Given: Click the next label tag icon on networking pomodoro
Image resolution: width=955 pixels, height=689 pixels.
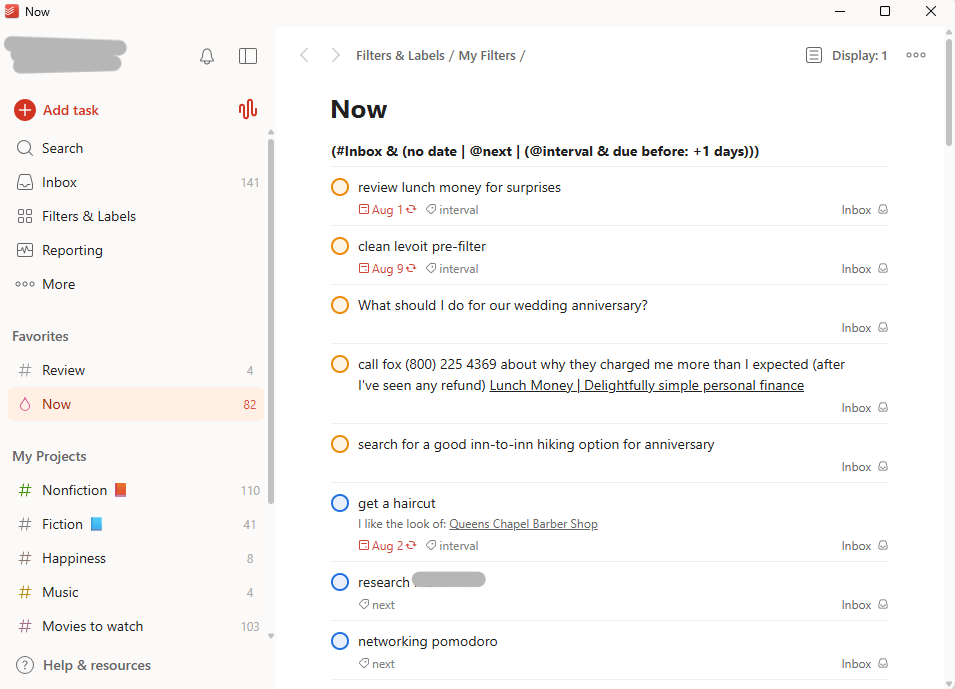Looking at the screenshot, I should (364, 663).
